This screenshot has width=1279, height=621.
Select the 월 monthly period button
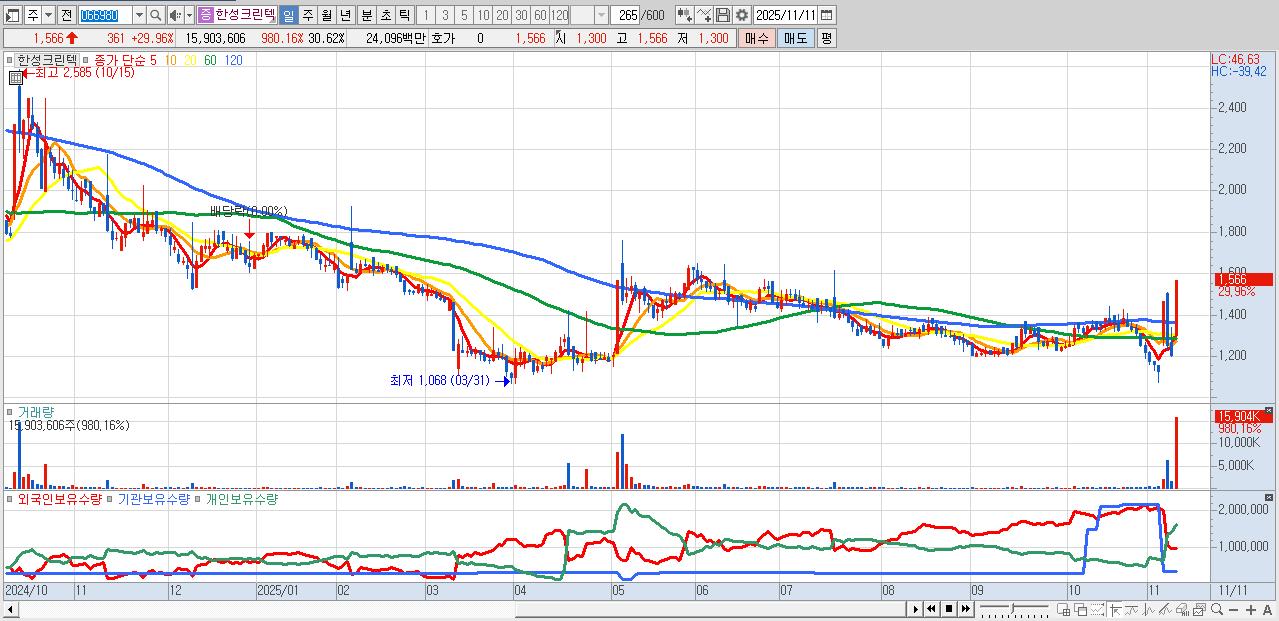[326, 15]
